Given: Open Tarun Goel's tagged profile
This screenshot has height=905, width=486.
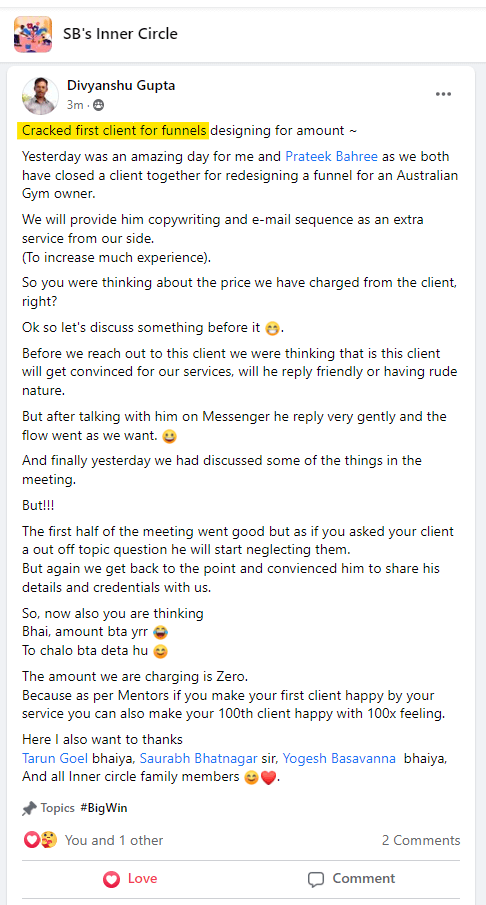Looking at the screenshot, I should (x=56, y=758).
